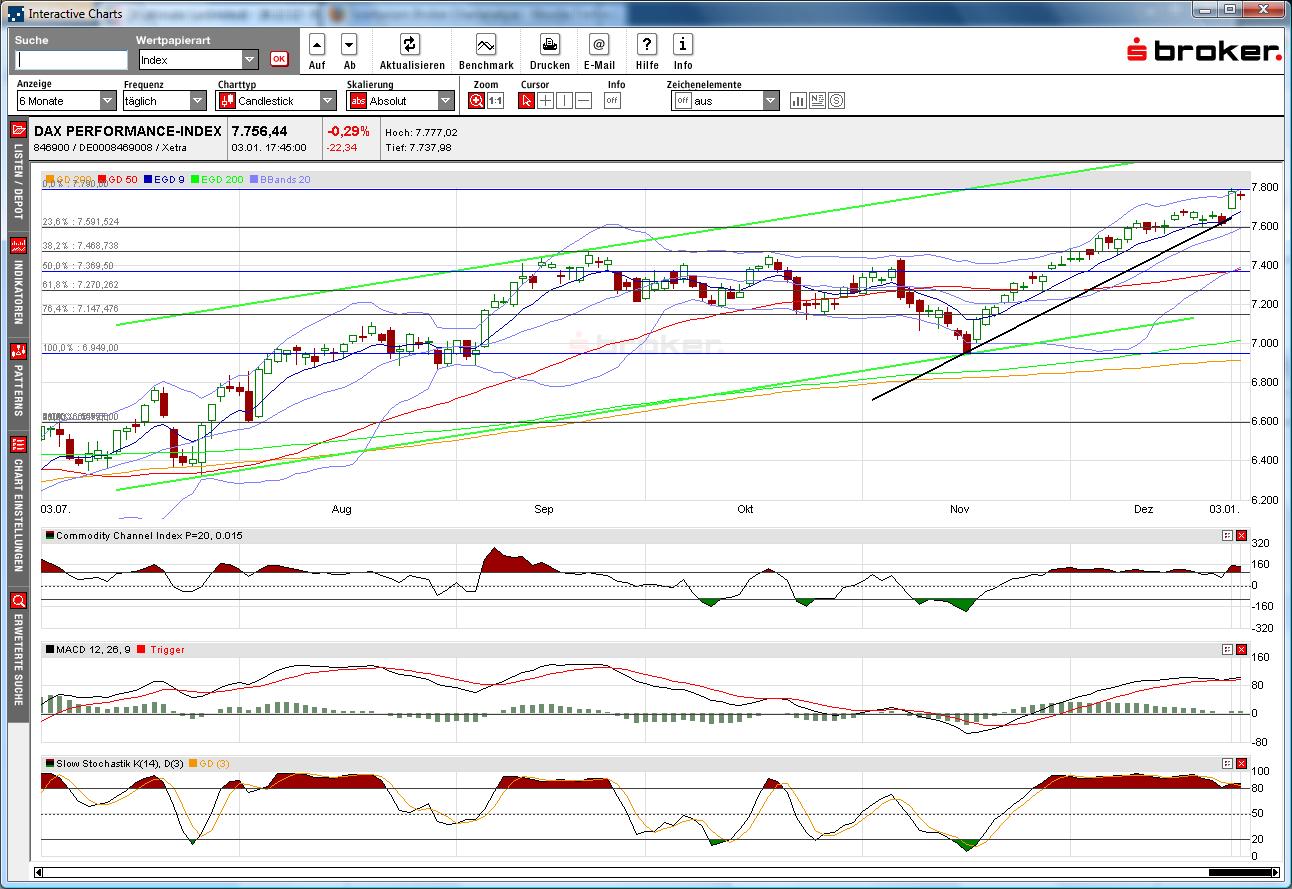Open Hilfe question mark icon

647,45
